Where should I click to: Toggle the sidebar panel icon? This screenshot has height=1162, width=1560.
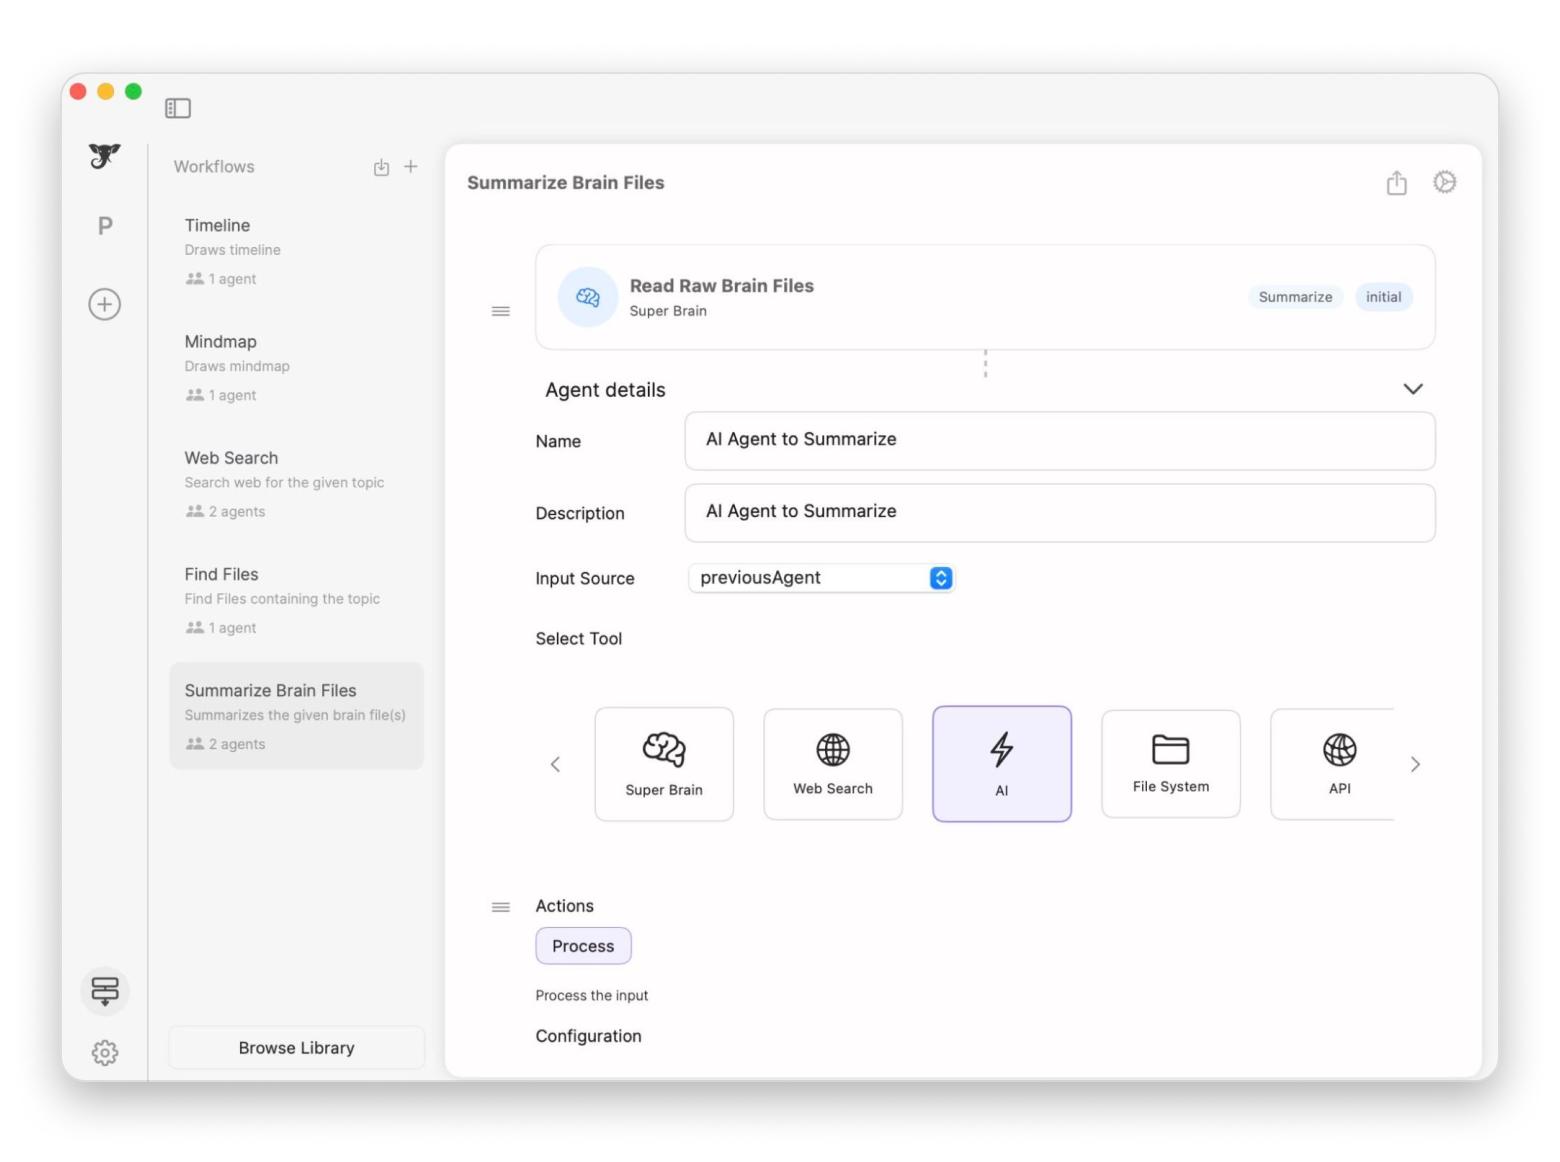pyautogui.click(x=178, y=108)
